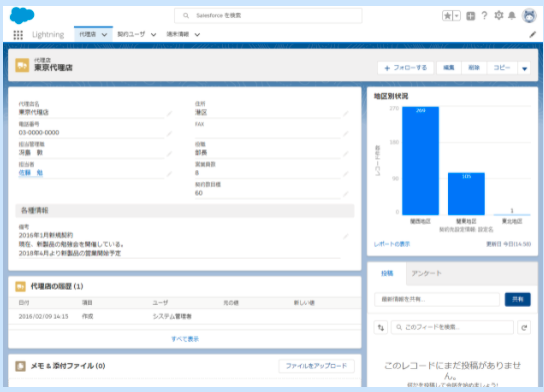Image resolution: width=544 pixels, height=392 pixels.
Task: Expand the 契約ユーザ tab dropdown chevron
Action: 153,35
